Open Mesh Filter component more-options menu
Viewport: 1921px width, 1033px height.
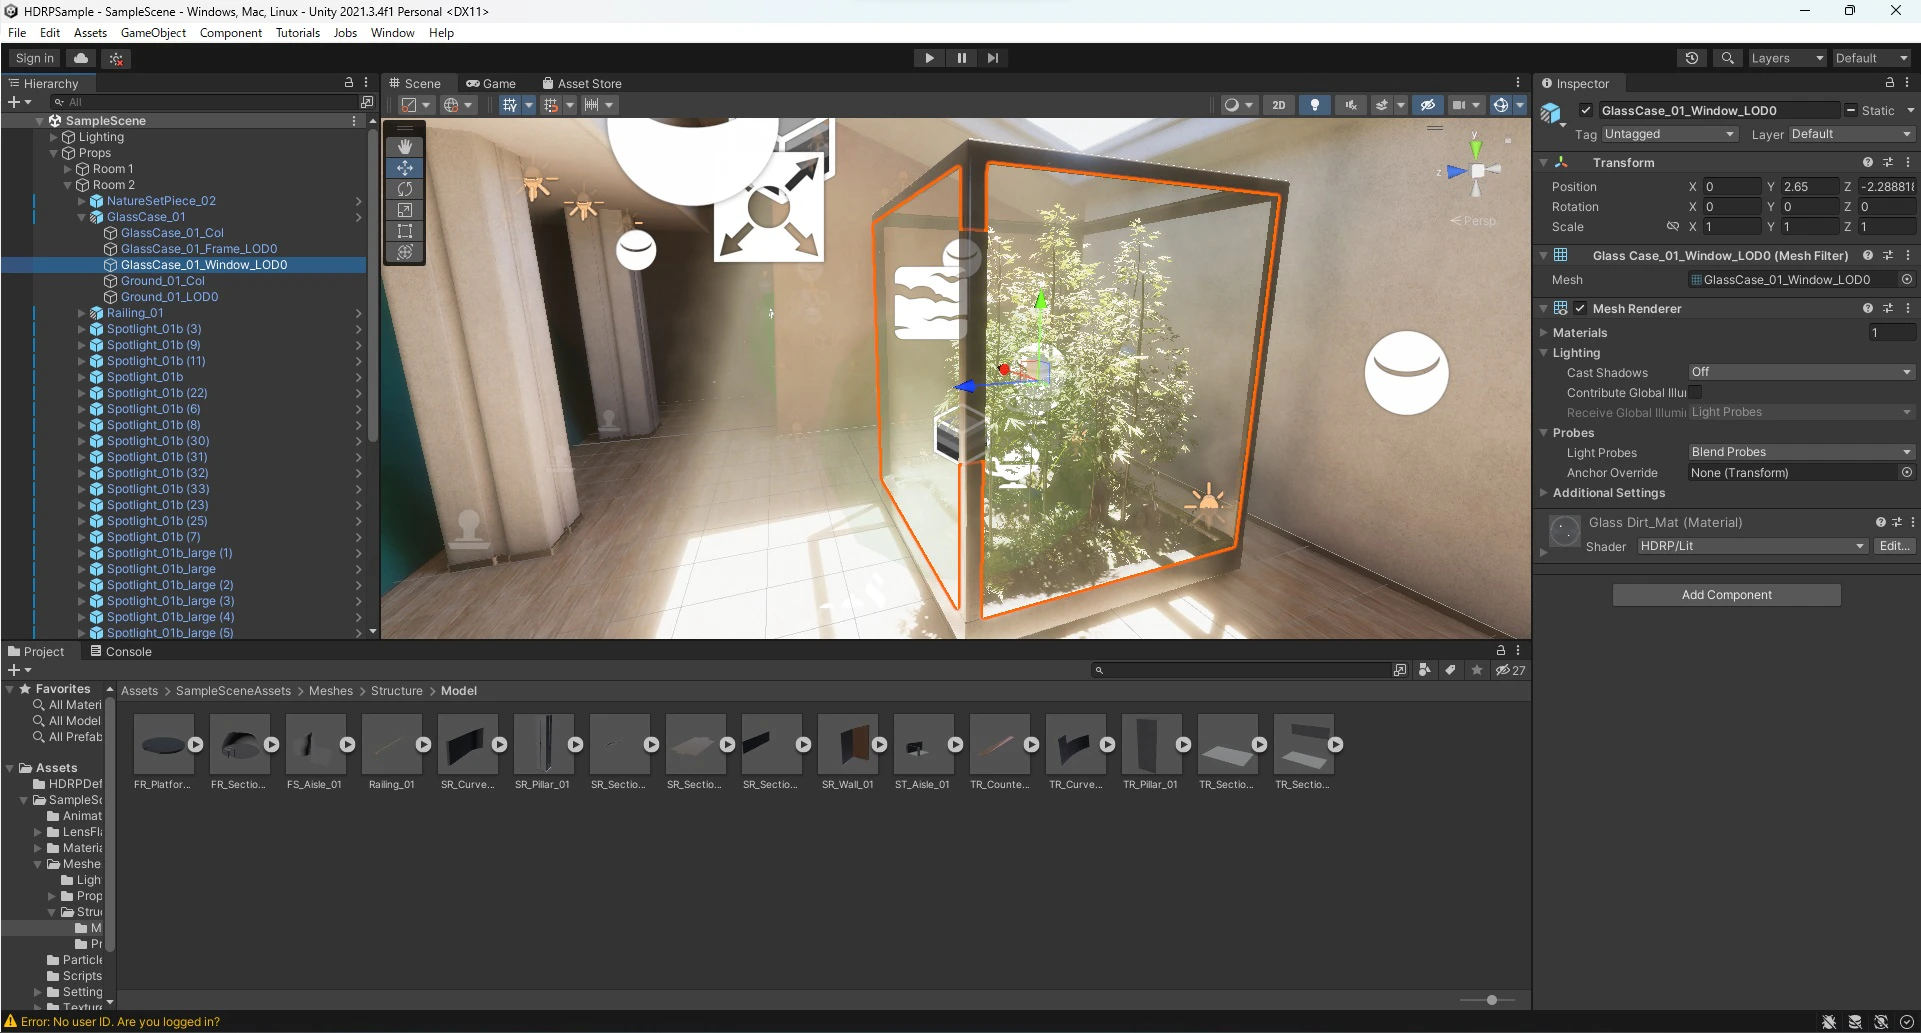1908,255
